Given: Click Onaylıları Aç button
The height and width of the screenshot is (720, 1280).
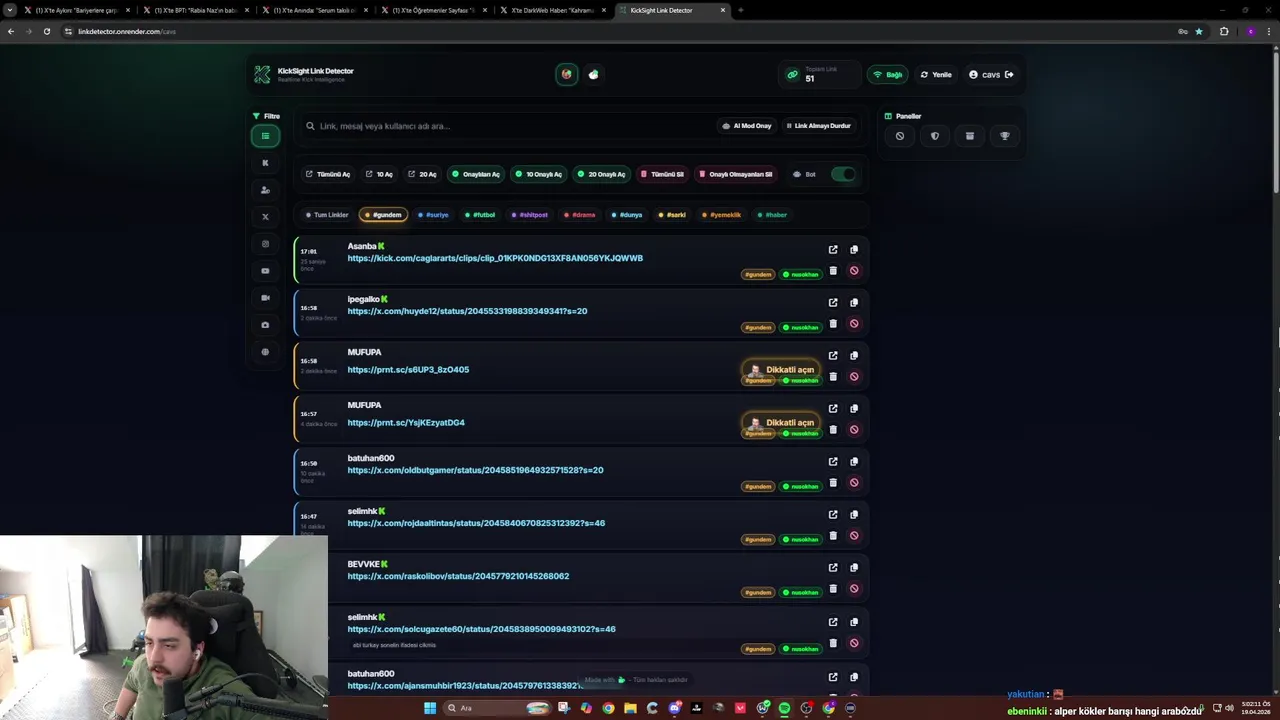Looking at the screenshot, I should [476, 174].
